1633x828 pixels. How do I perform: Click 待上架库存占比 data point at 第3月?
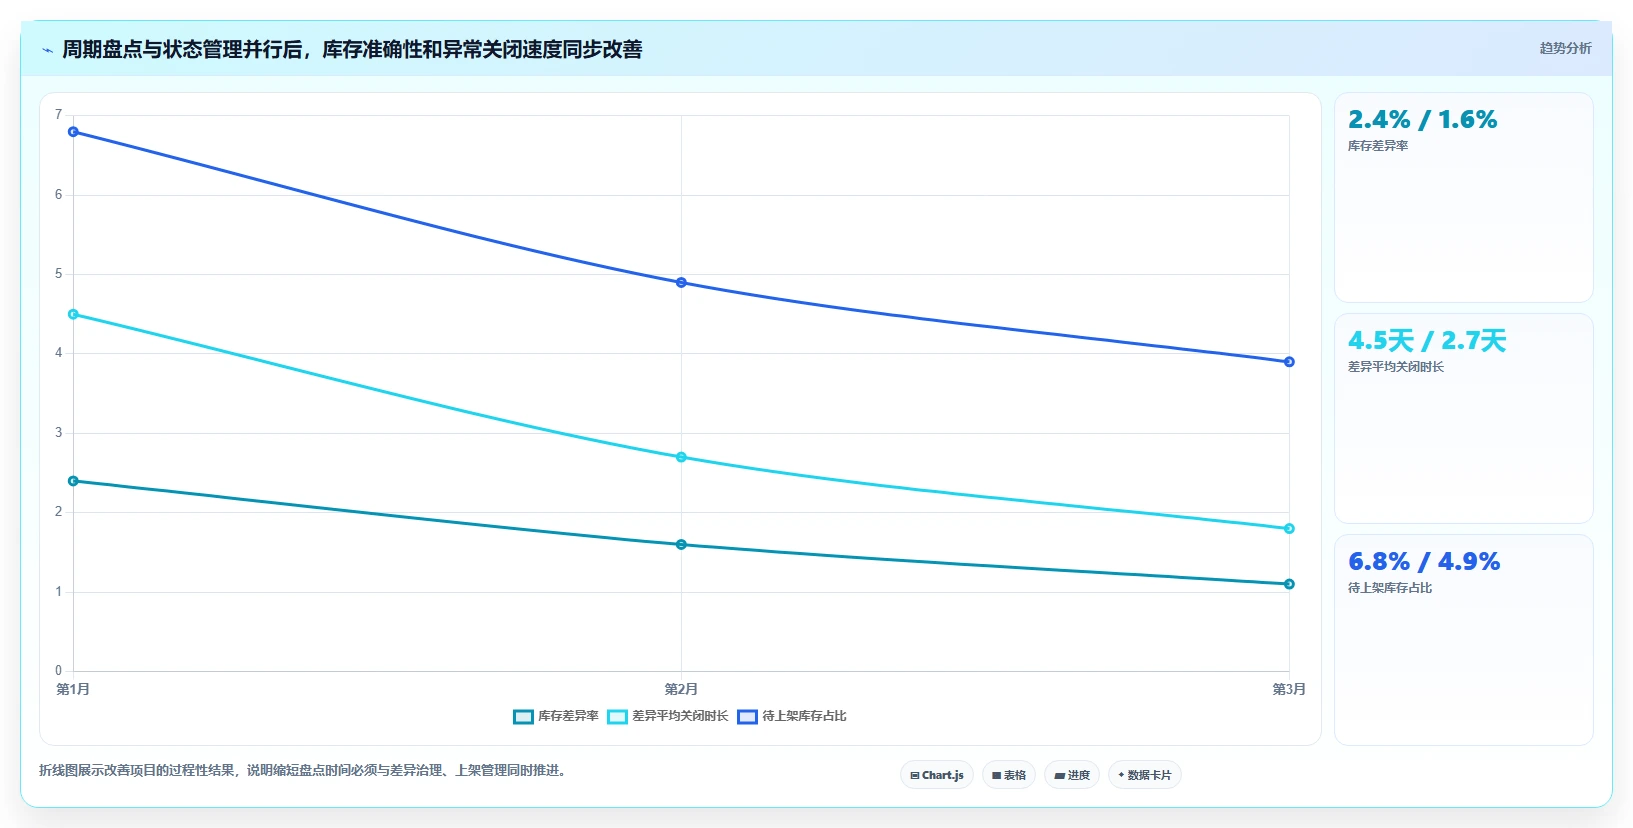click(1289, 362)
